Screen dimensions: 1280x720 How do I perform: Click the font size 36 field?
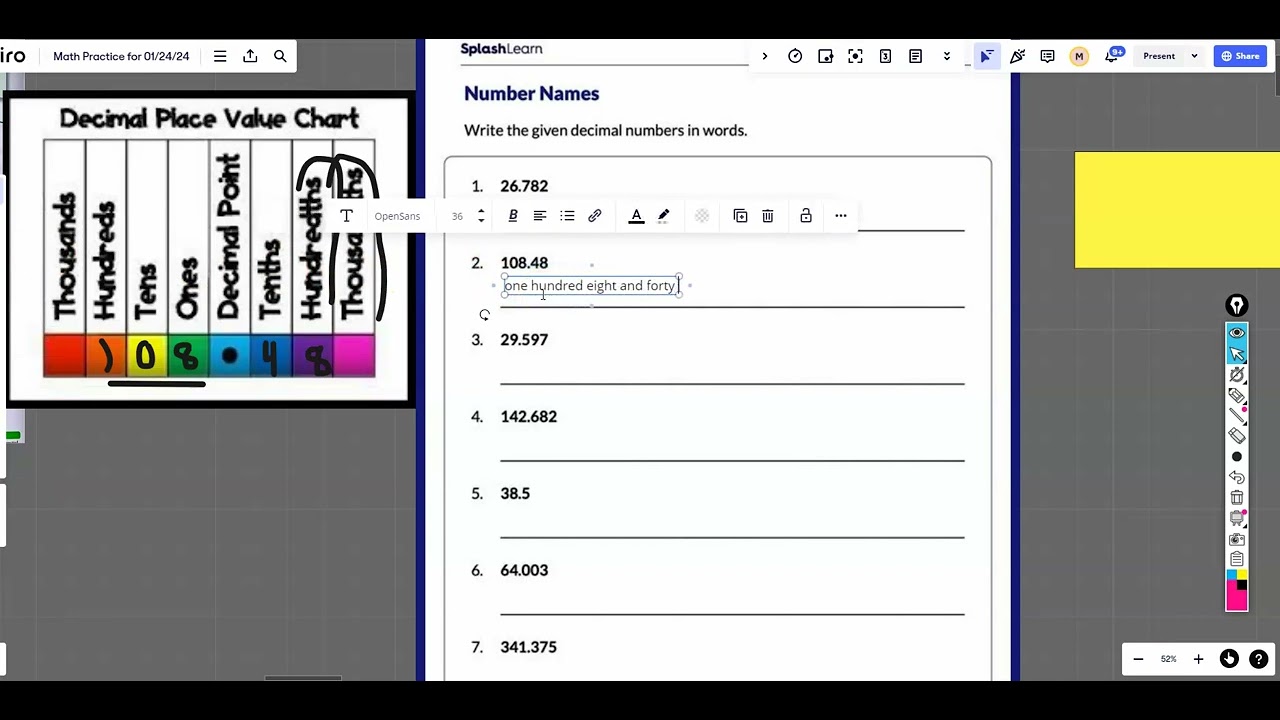coord(457,216)
